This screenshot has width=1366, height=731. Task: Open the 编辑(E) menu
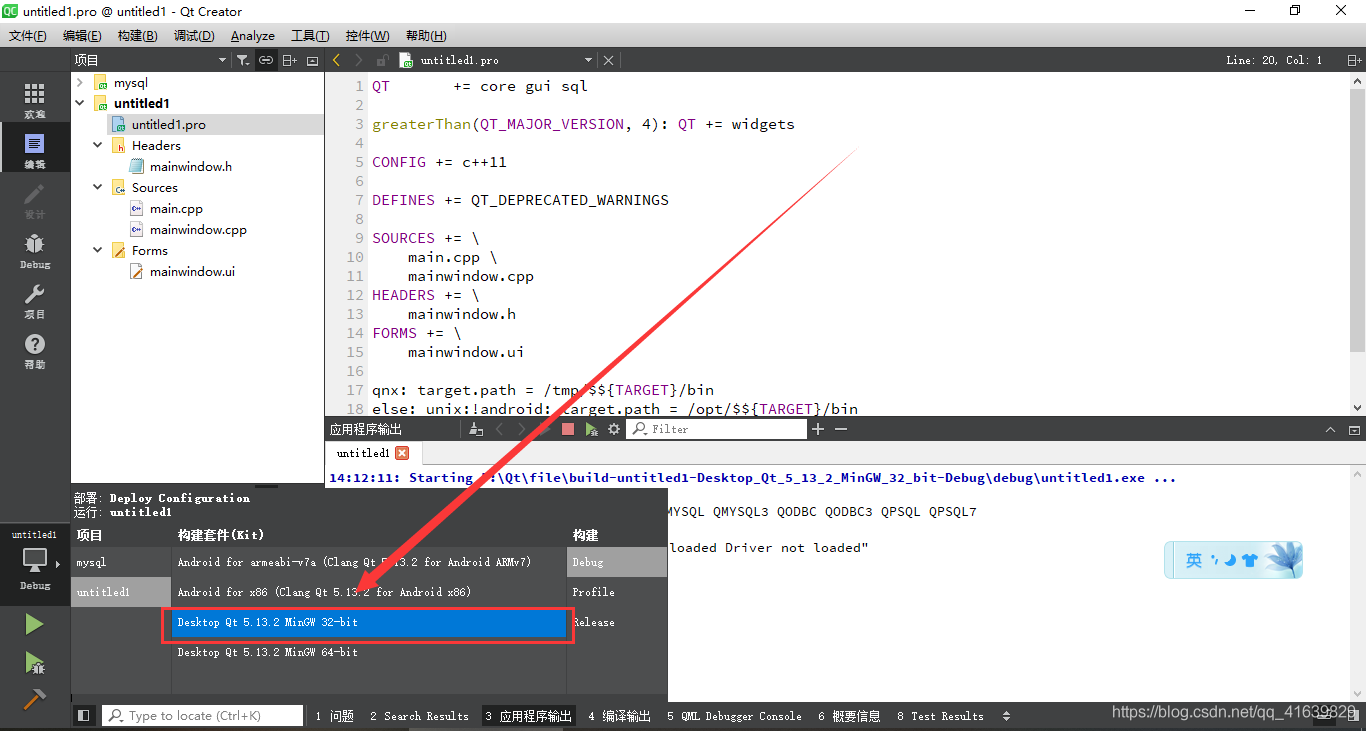click(x=82, y=35)
